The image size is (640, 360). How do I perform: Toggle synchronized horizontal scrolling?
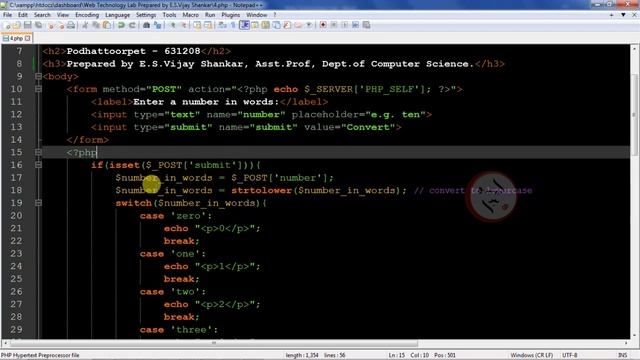[208, 25]
